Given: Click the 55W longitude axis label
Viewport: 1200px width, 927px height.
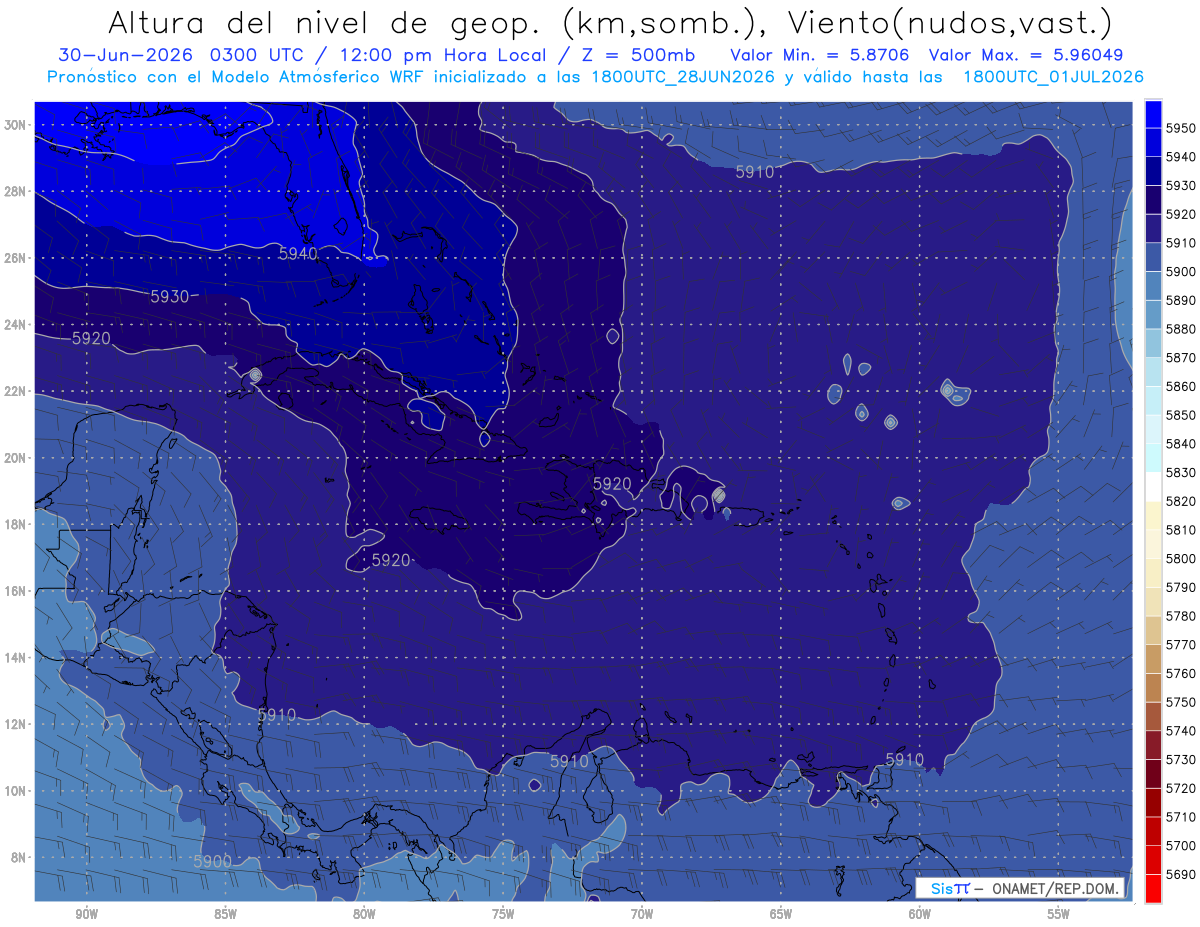Looking at the screenshot, I should click(1059, 913).
